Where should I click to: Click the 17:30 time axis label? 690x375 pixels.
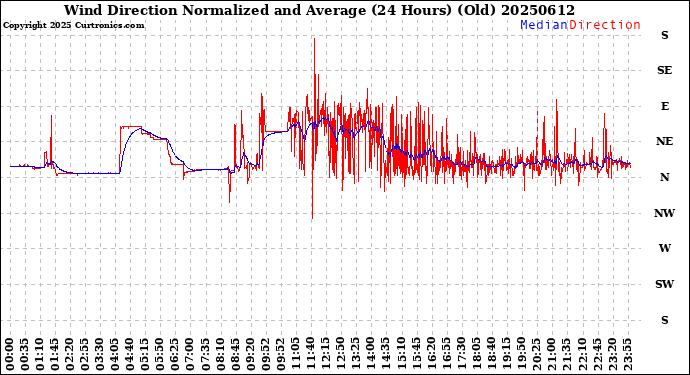461,354
